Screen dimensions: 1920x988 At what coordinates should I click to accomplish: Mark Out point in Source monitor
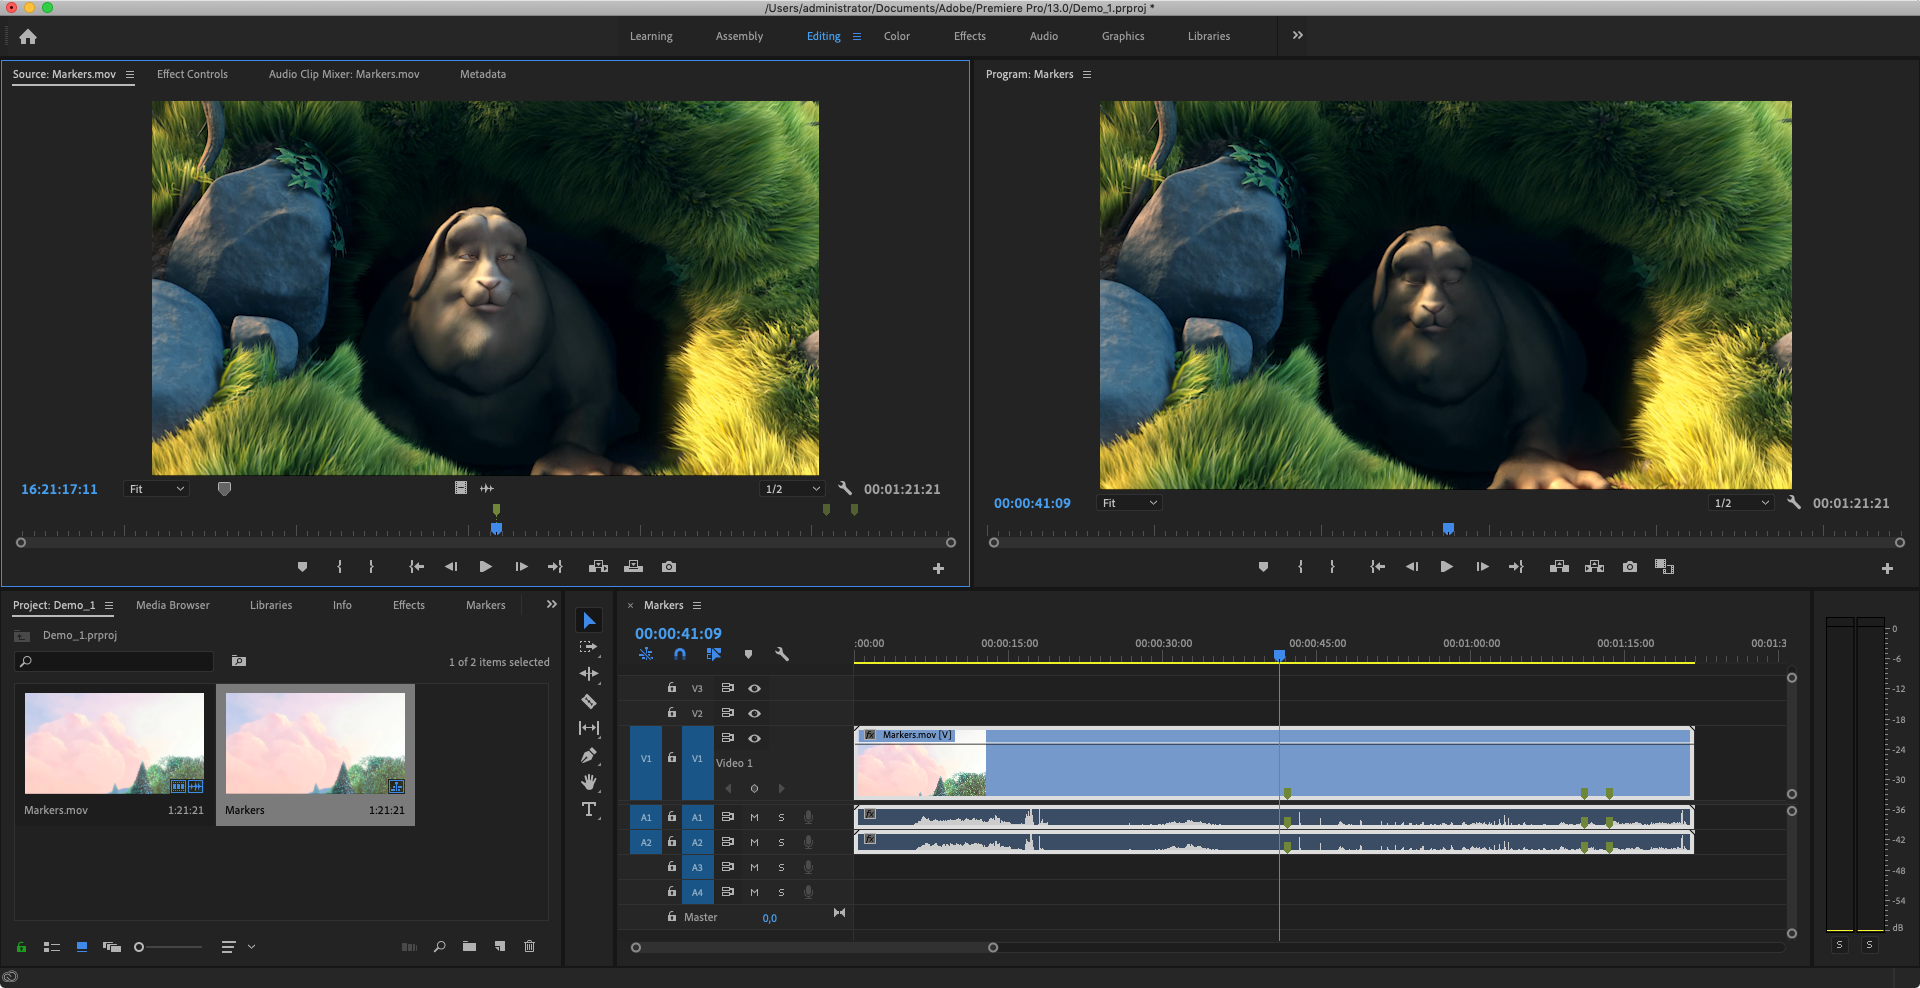point(371,567)
